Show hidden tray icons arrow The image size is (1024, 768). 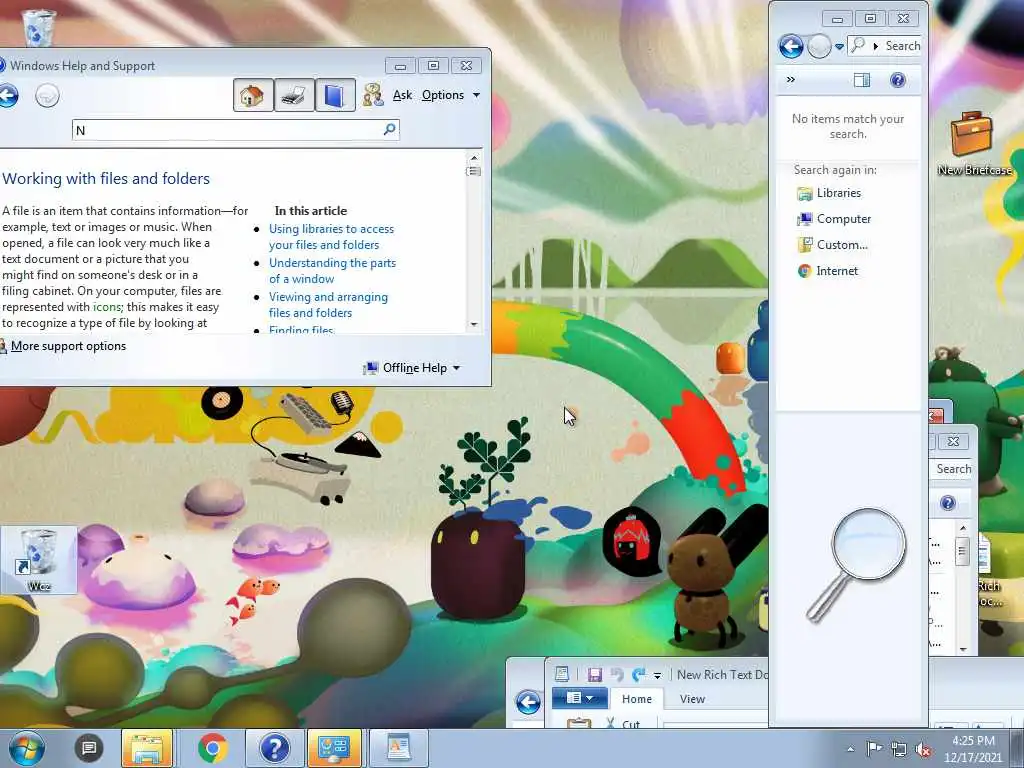click(850, 750)
